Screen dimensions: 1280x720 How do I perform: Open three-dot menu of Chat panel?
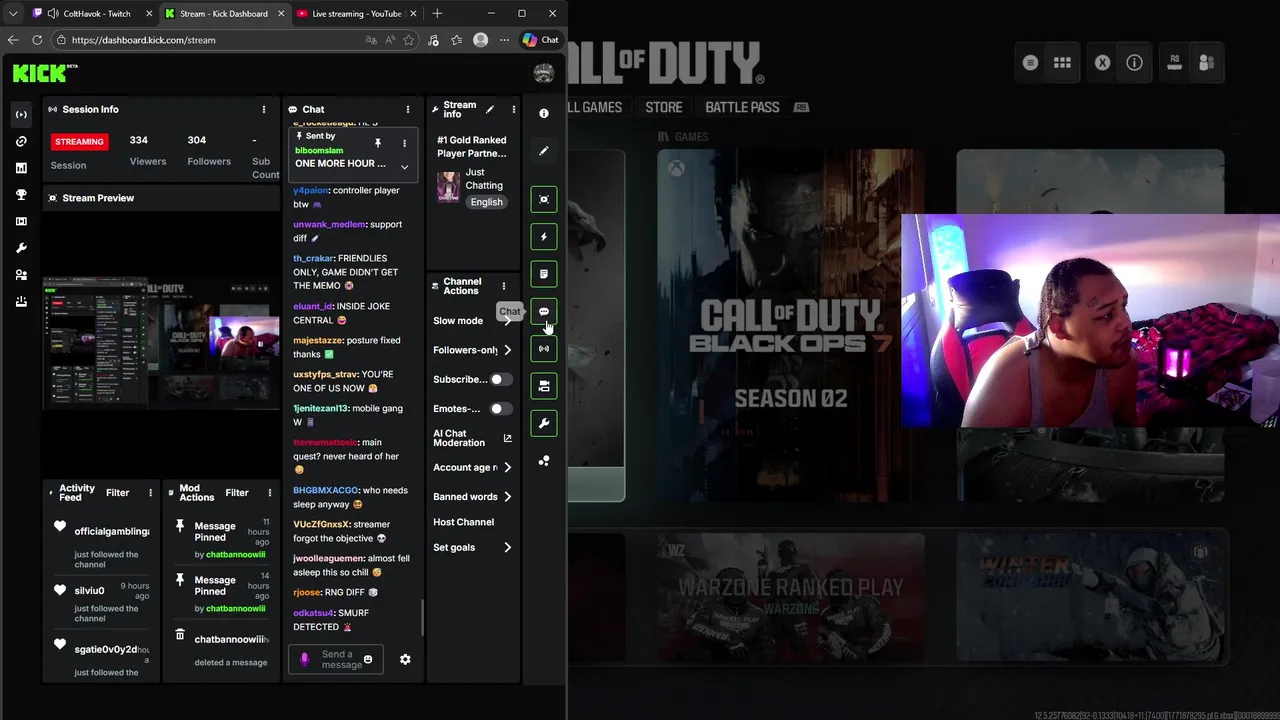408,109
